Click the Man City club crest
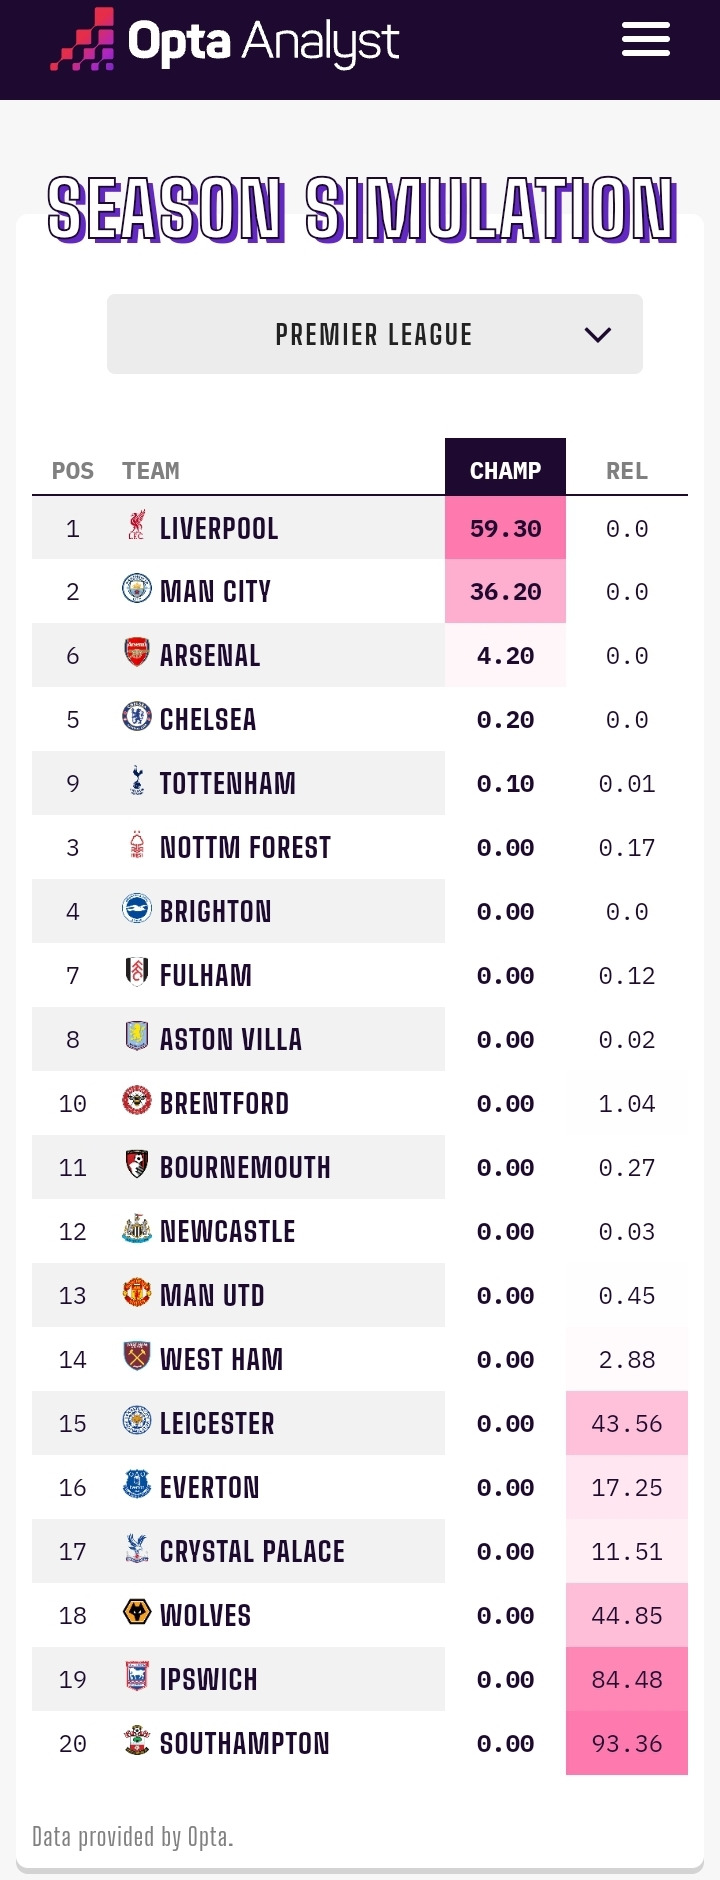The width and height of the screenshot is (720, 1880). tap(137, 589)
